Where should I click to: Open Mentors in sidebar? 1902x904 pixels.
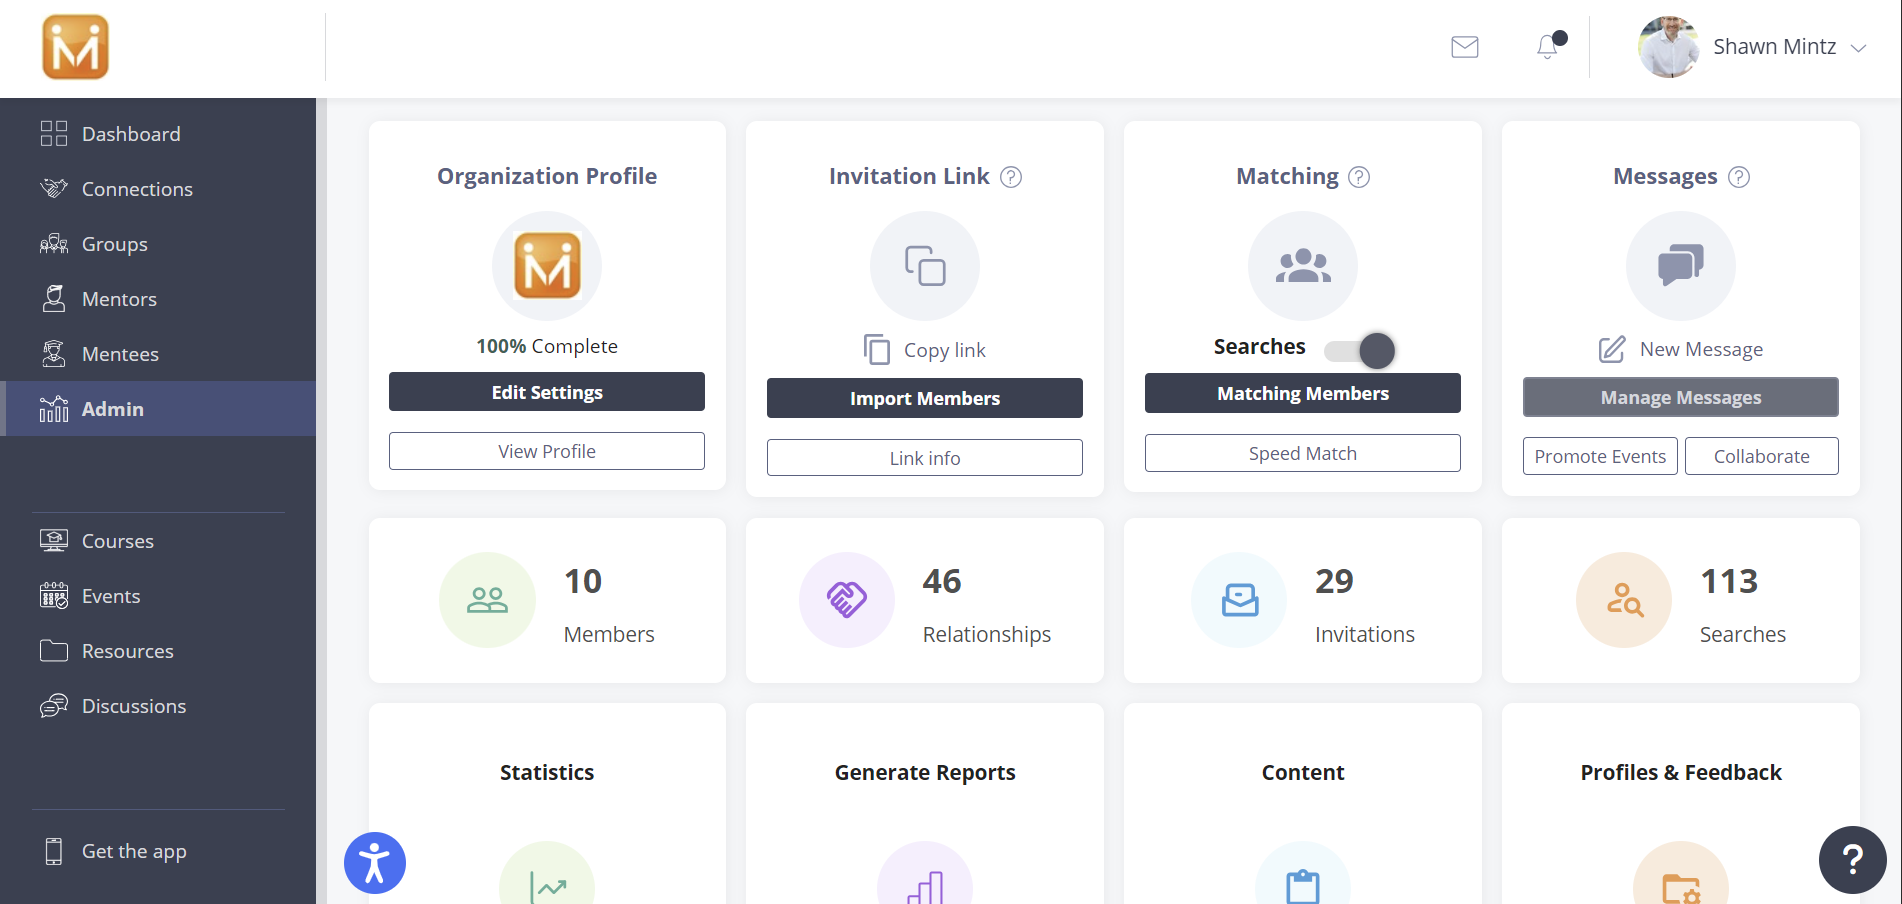point(158,299)
